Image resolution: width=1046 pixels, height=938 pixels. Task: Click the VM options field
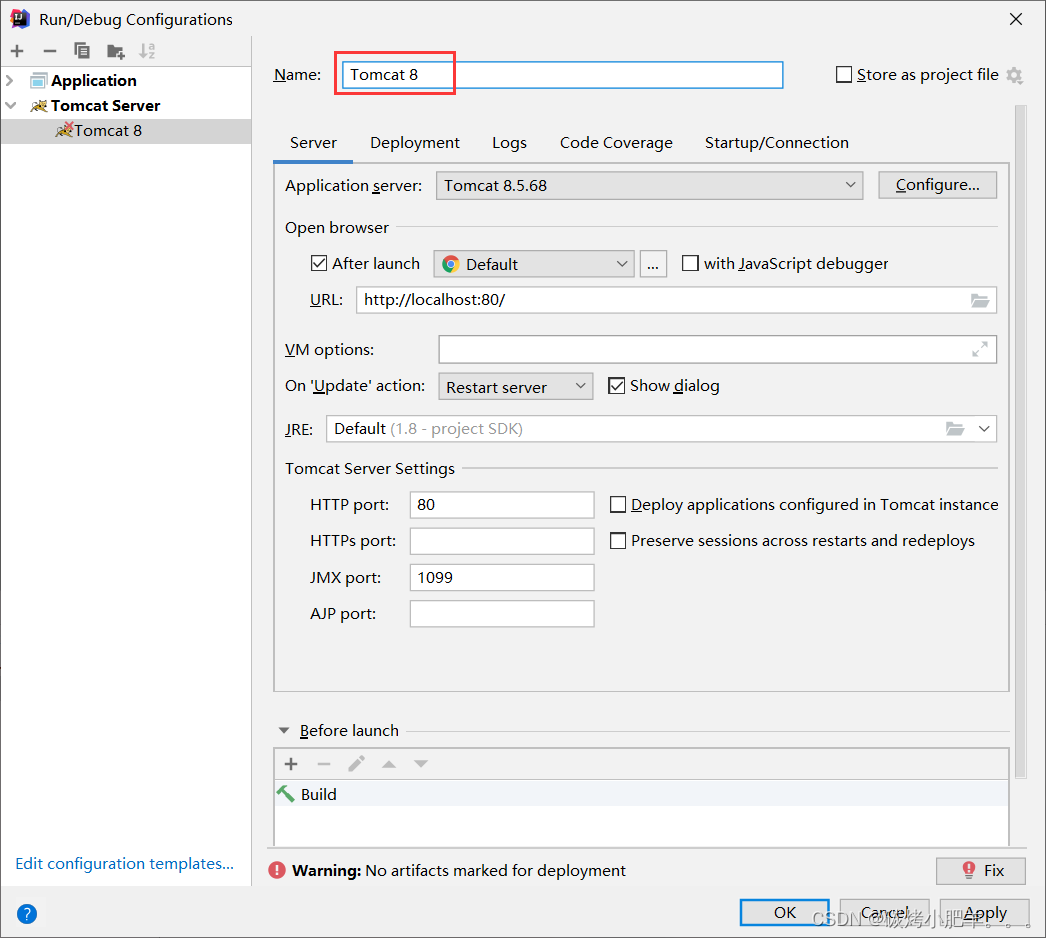click(717, 350)
